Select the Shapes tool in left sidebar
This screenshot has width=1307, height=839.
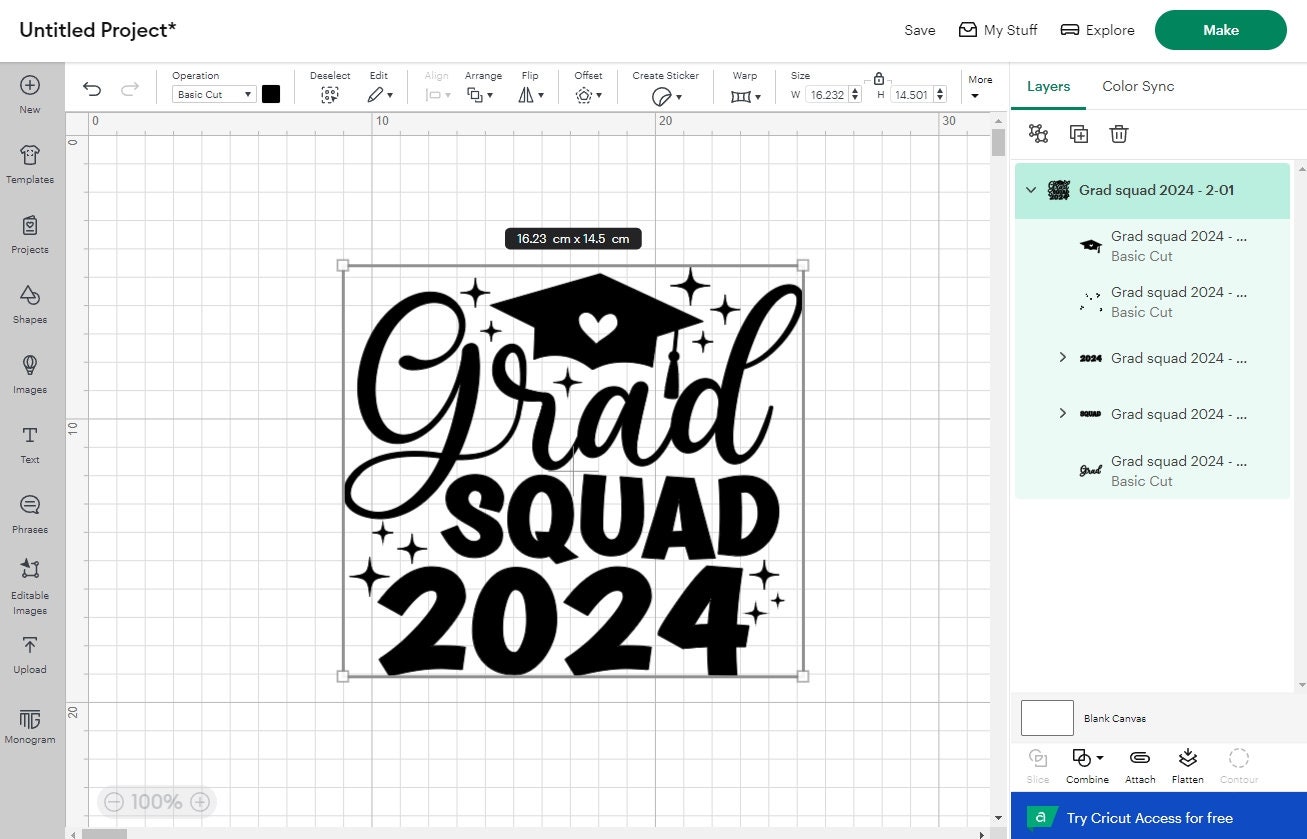point(29,306)
